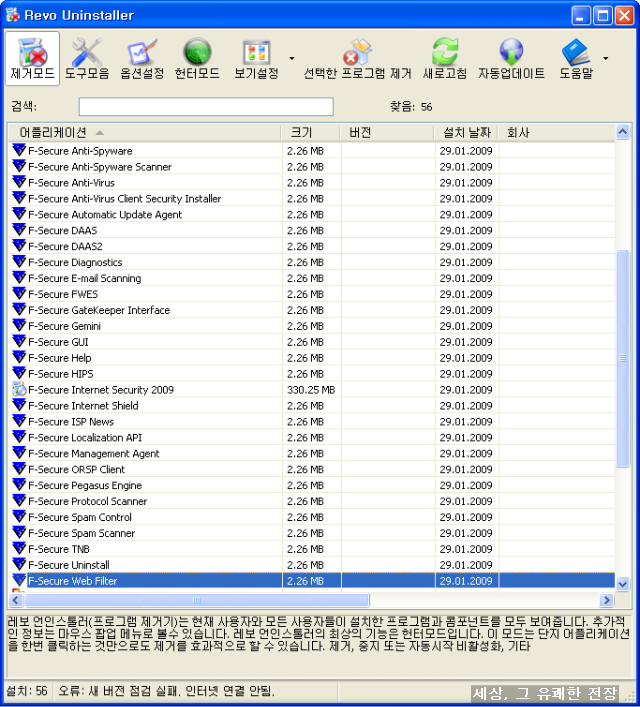The image size is (640, 707).
Task: Expand dropdown arrow next to 도움말
Action: pos(606,58)
